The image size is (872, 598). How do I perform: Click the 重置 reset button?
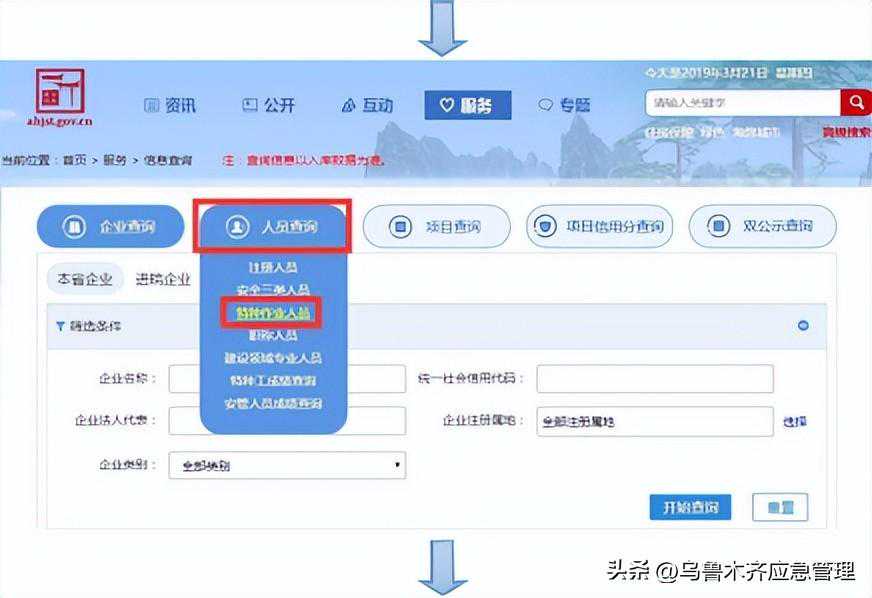tap(779, 507)
